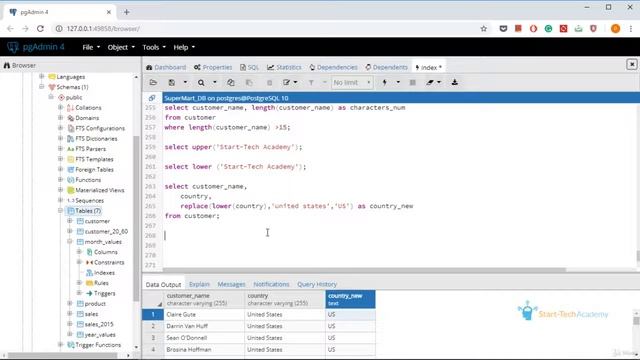Image resolution: width=640 pixels, height=360 pixels.
Task: Click the query editor horizontal scrollbar
Action: [364, 270]
